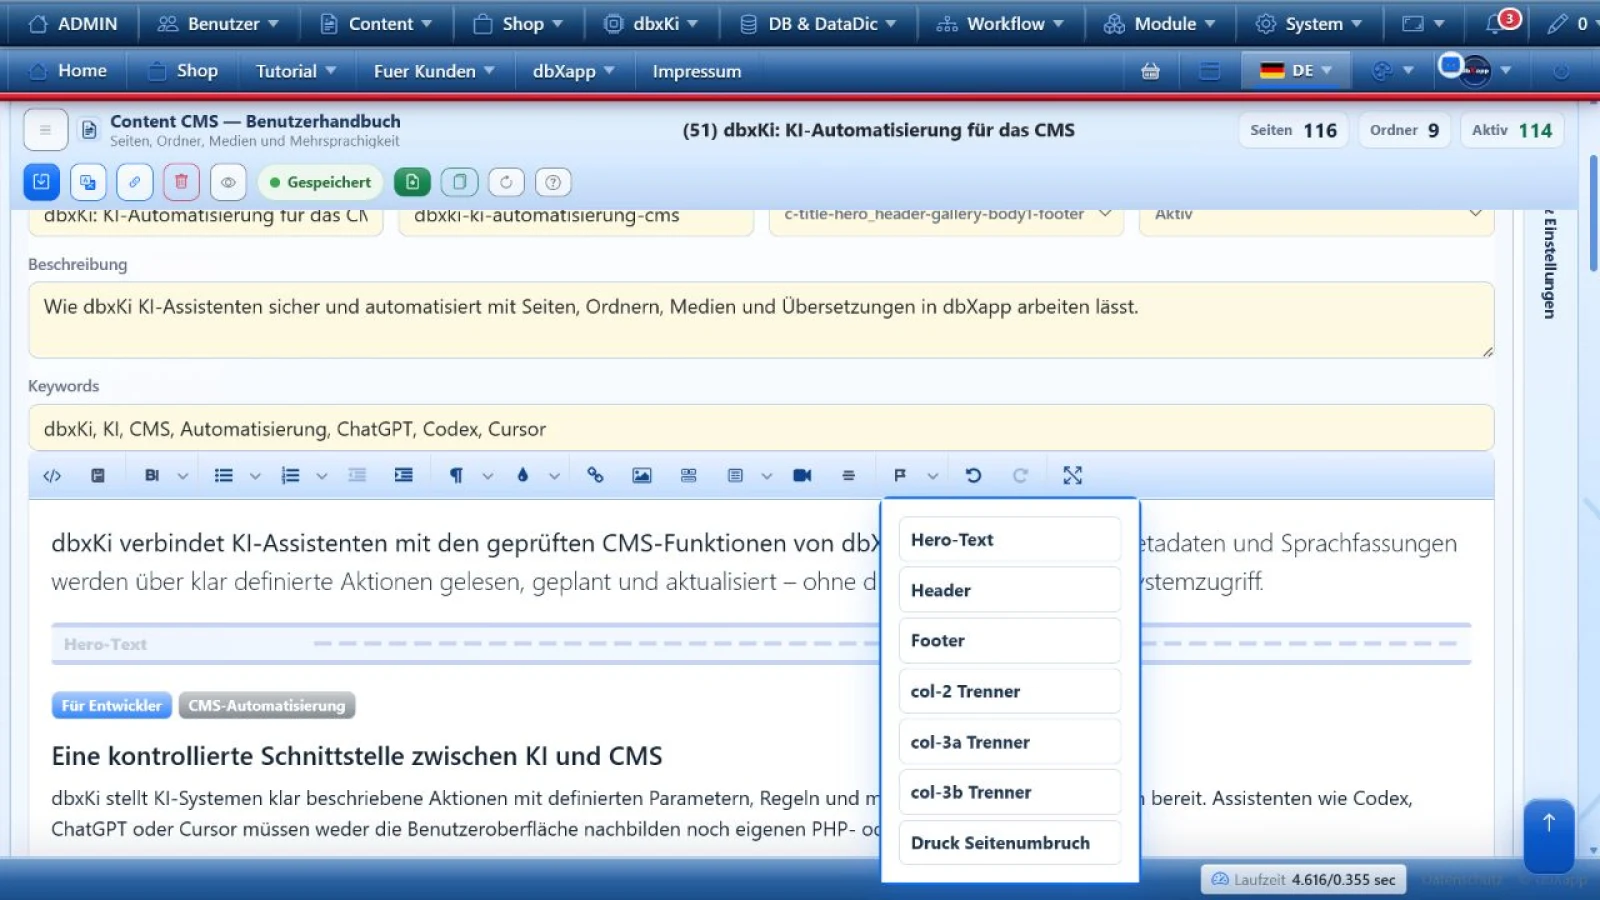This screenshot has height=900, width=1600.
Task: Expand the paragraph format dropdown arrow
Action: (x=488, y=476)
